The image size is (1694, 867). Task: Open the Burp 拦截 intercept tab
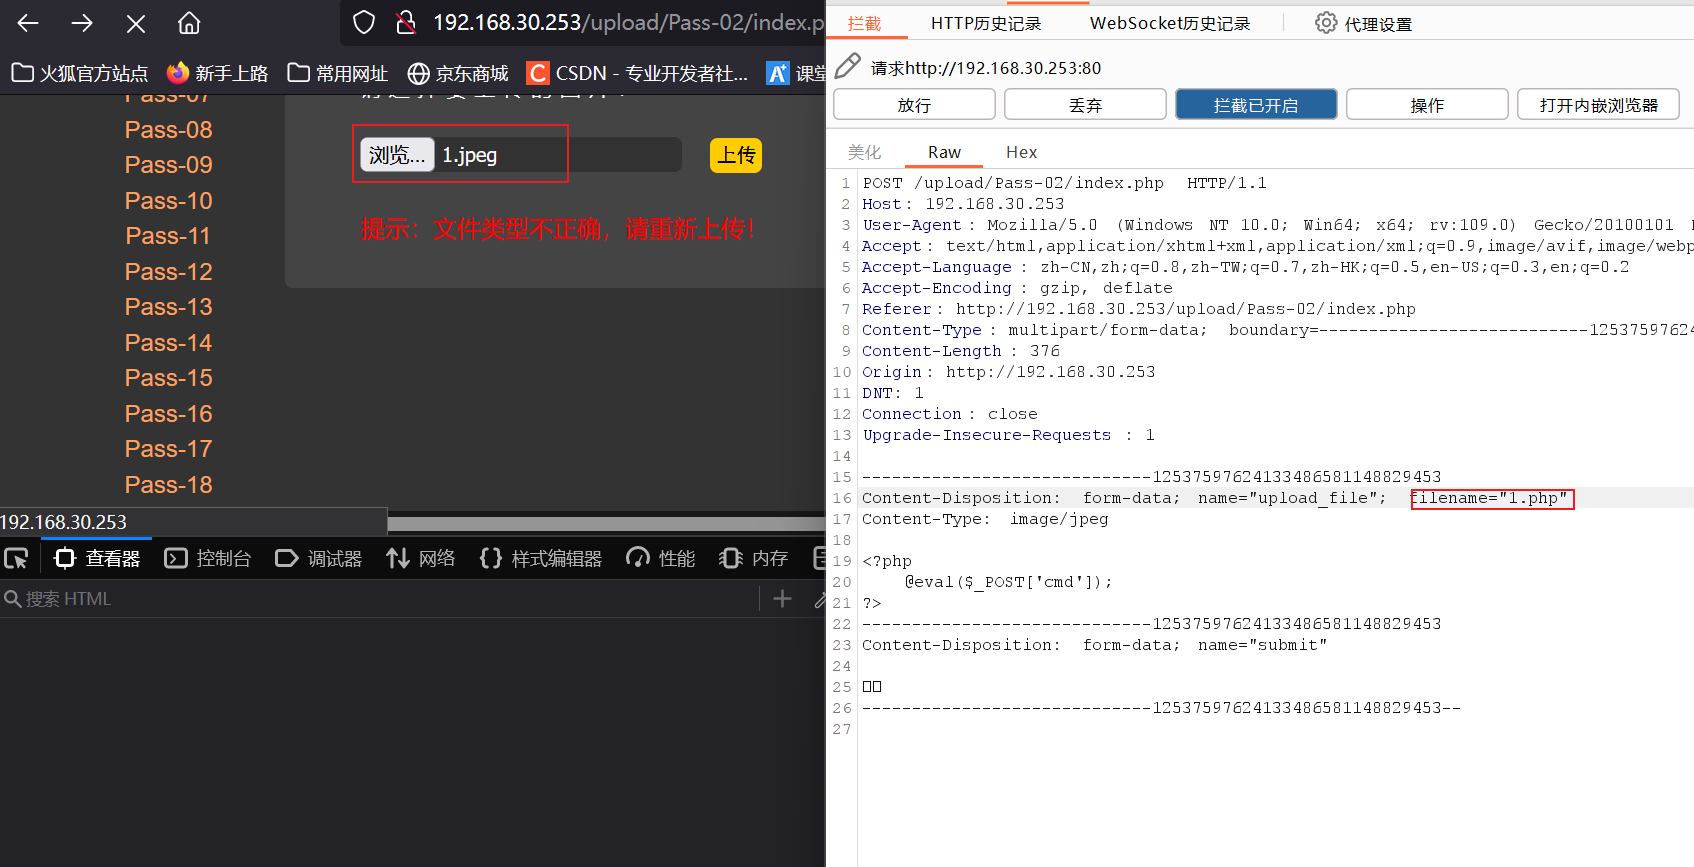pyautogui.click(x=865, y=23)
